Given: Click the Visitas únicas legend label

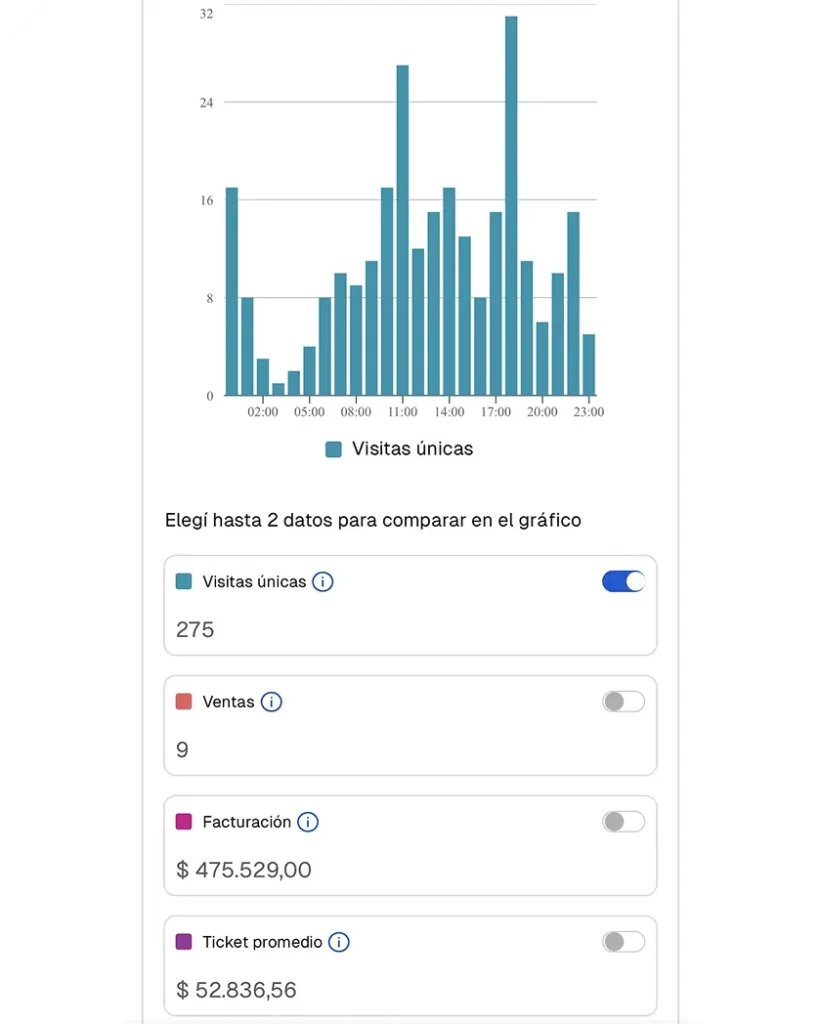Looking at the screenshot, I should click(412, 449).
